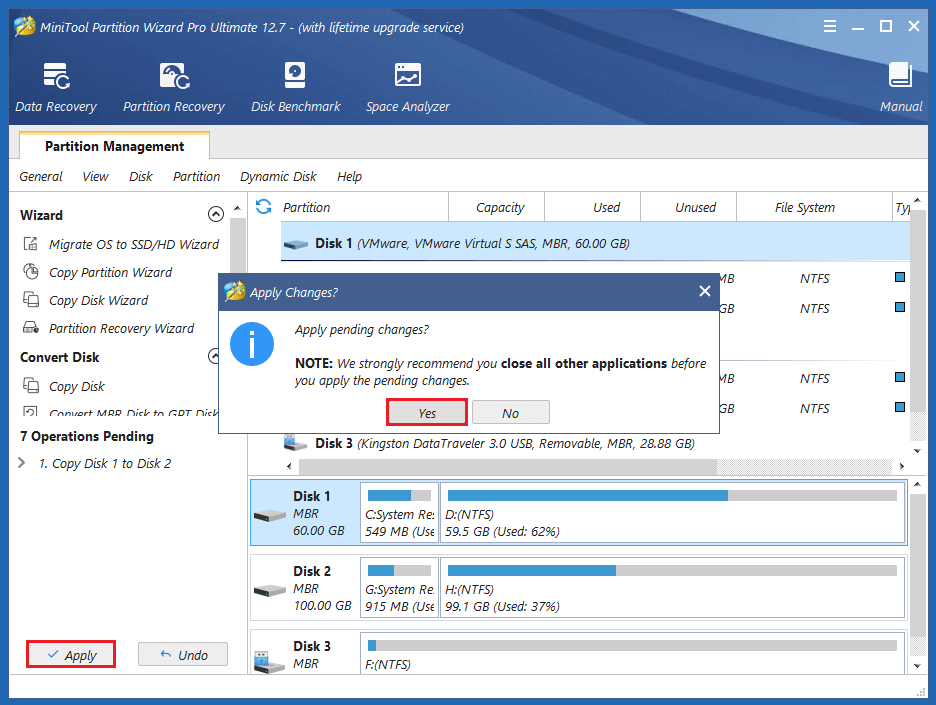This screenshot has width=936, height=705.
Task: Click the Disk 1 drive icon in the disk map
Action: pos(270,515)
